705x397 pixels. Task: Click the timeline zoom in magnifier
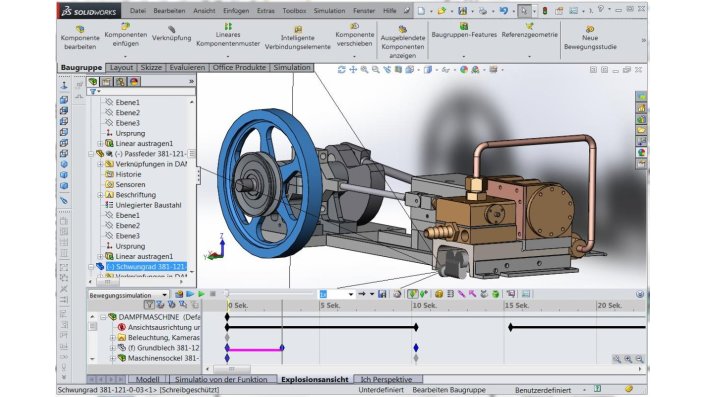click(628, 359)
